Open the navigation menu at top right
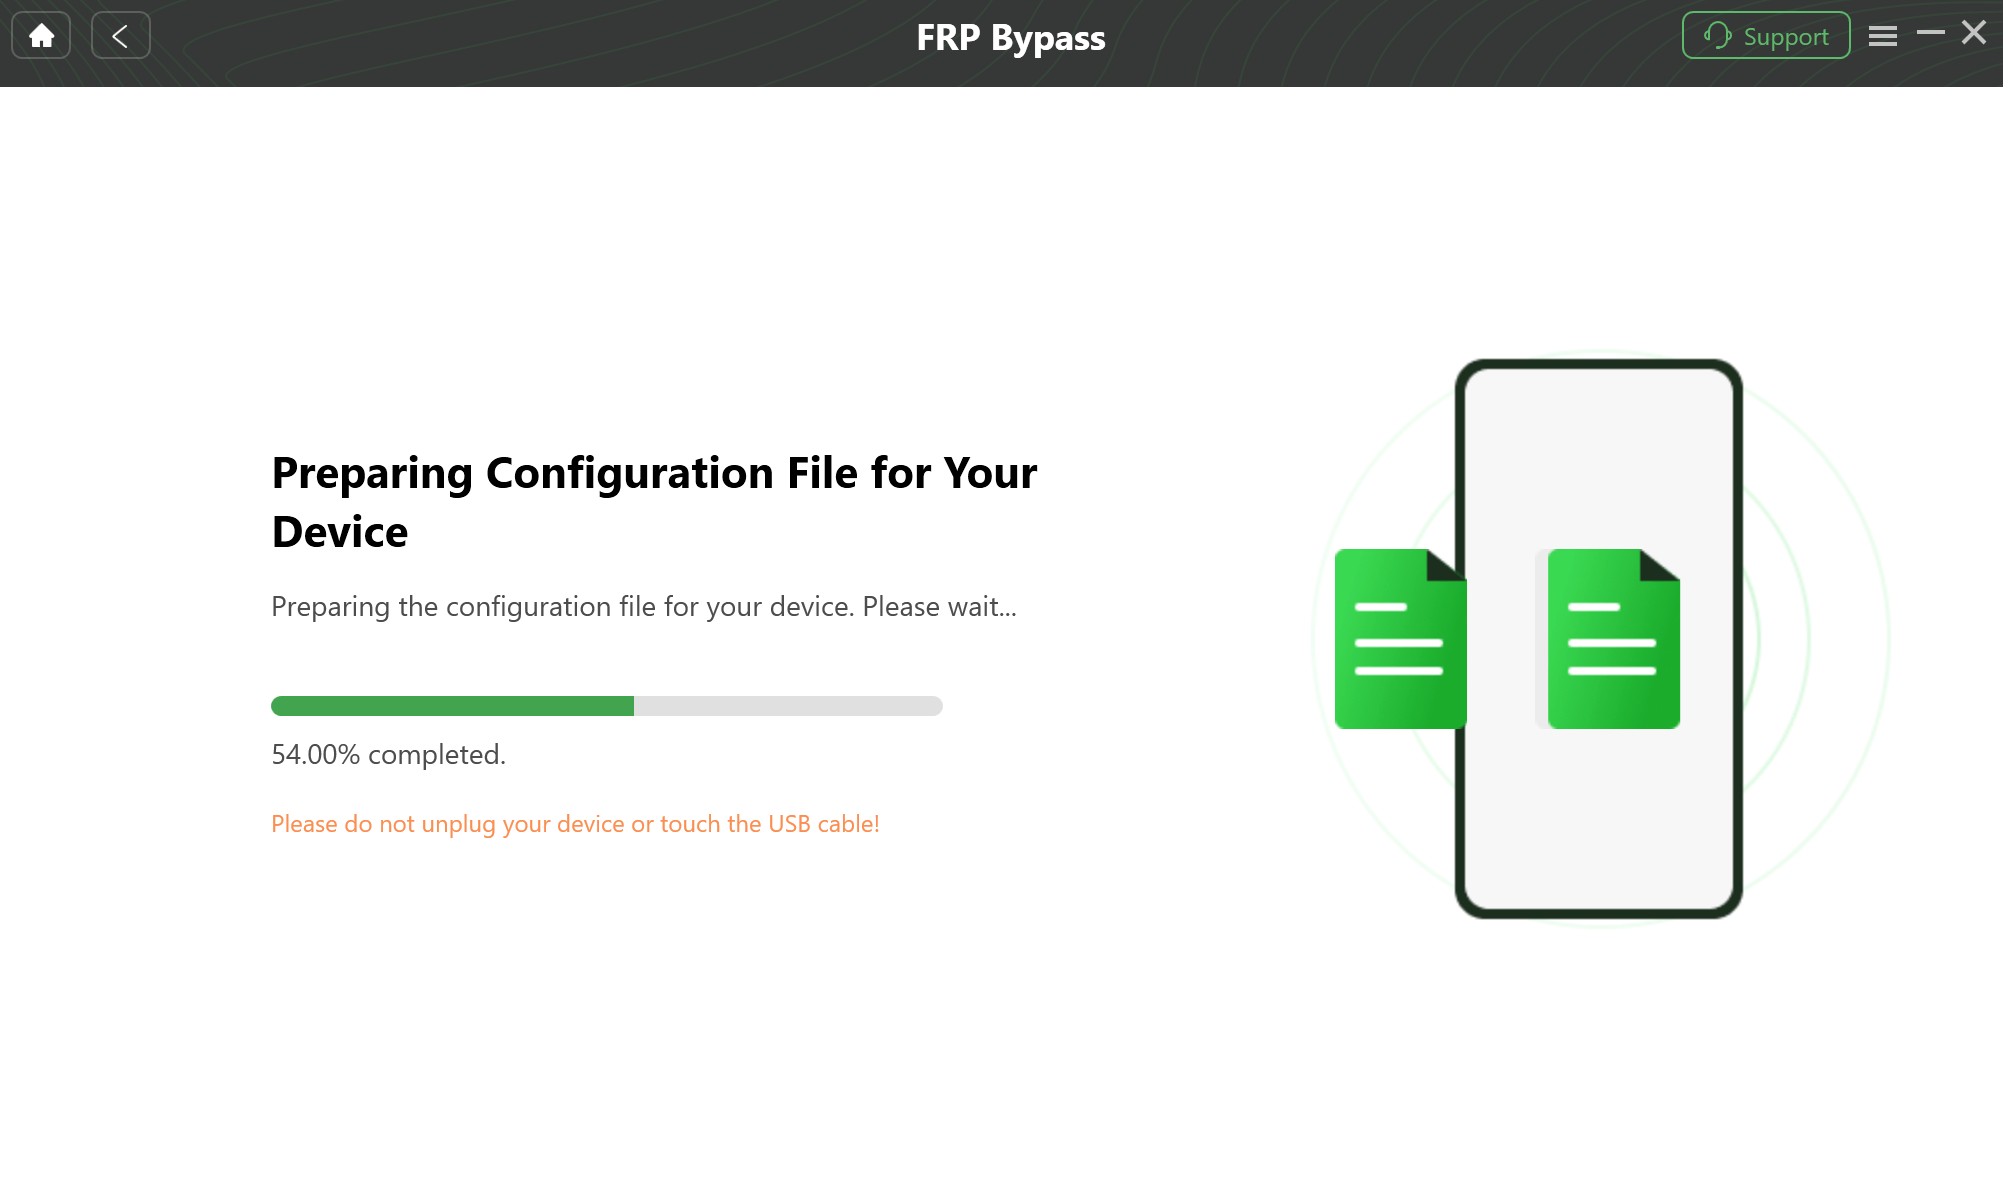This screenshot has width=2003, height=1184. [1882, 34]
